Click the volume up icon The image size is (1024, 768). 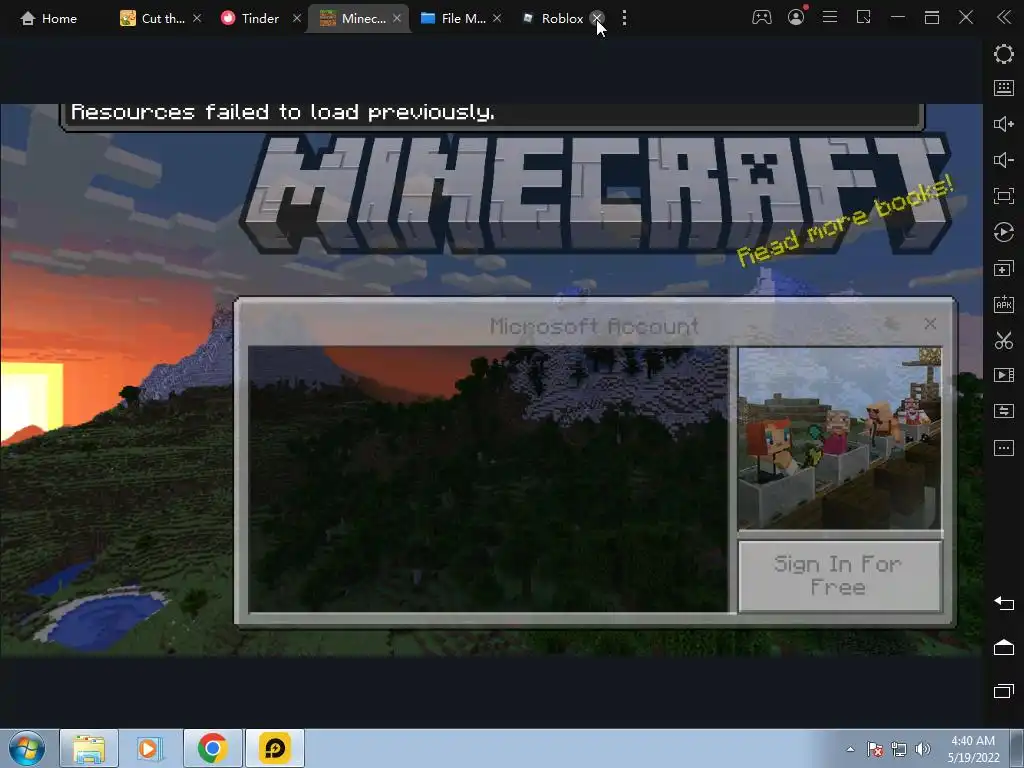coord(1004,124)
